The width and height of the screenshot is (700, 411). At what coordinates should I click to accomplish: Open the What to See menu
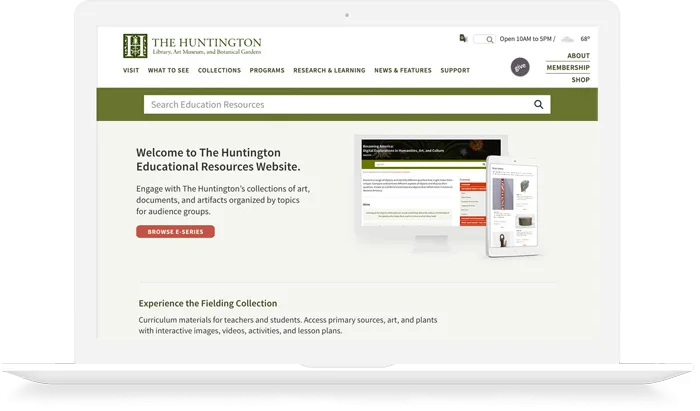pyautogui.click(x=168, y=71)
